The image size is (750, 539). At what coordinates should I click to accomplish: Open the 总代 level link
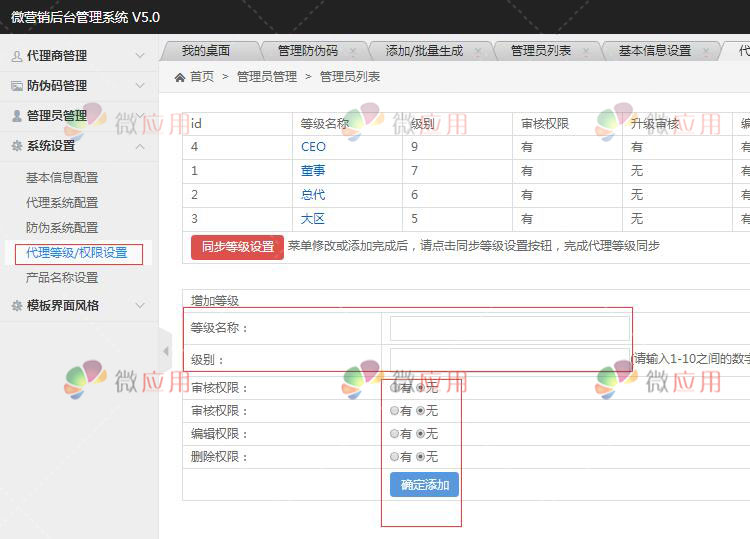pos(313,195)
